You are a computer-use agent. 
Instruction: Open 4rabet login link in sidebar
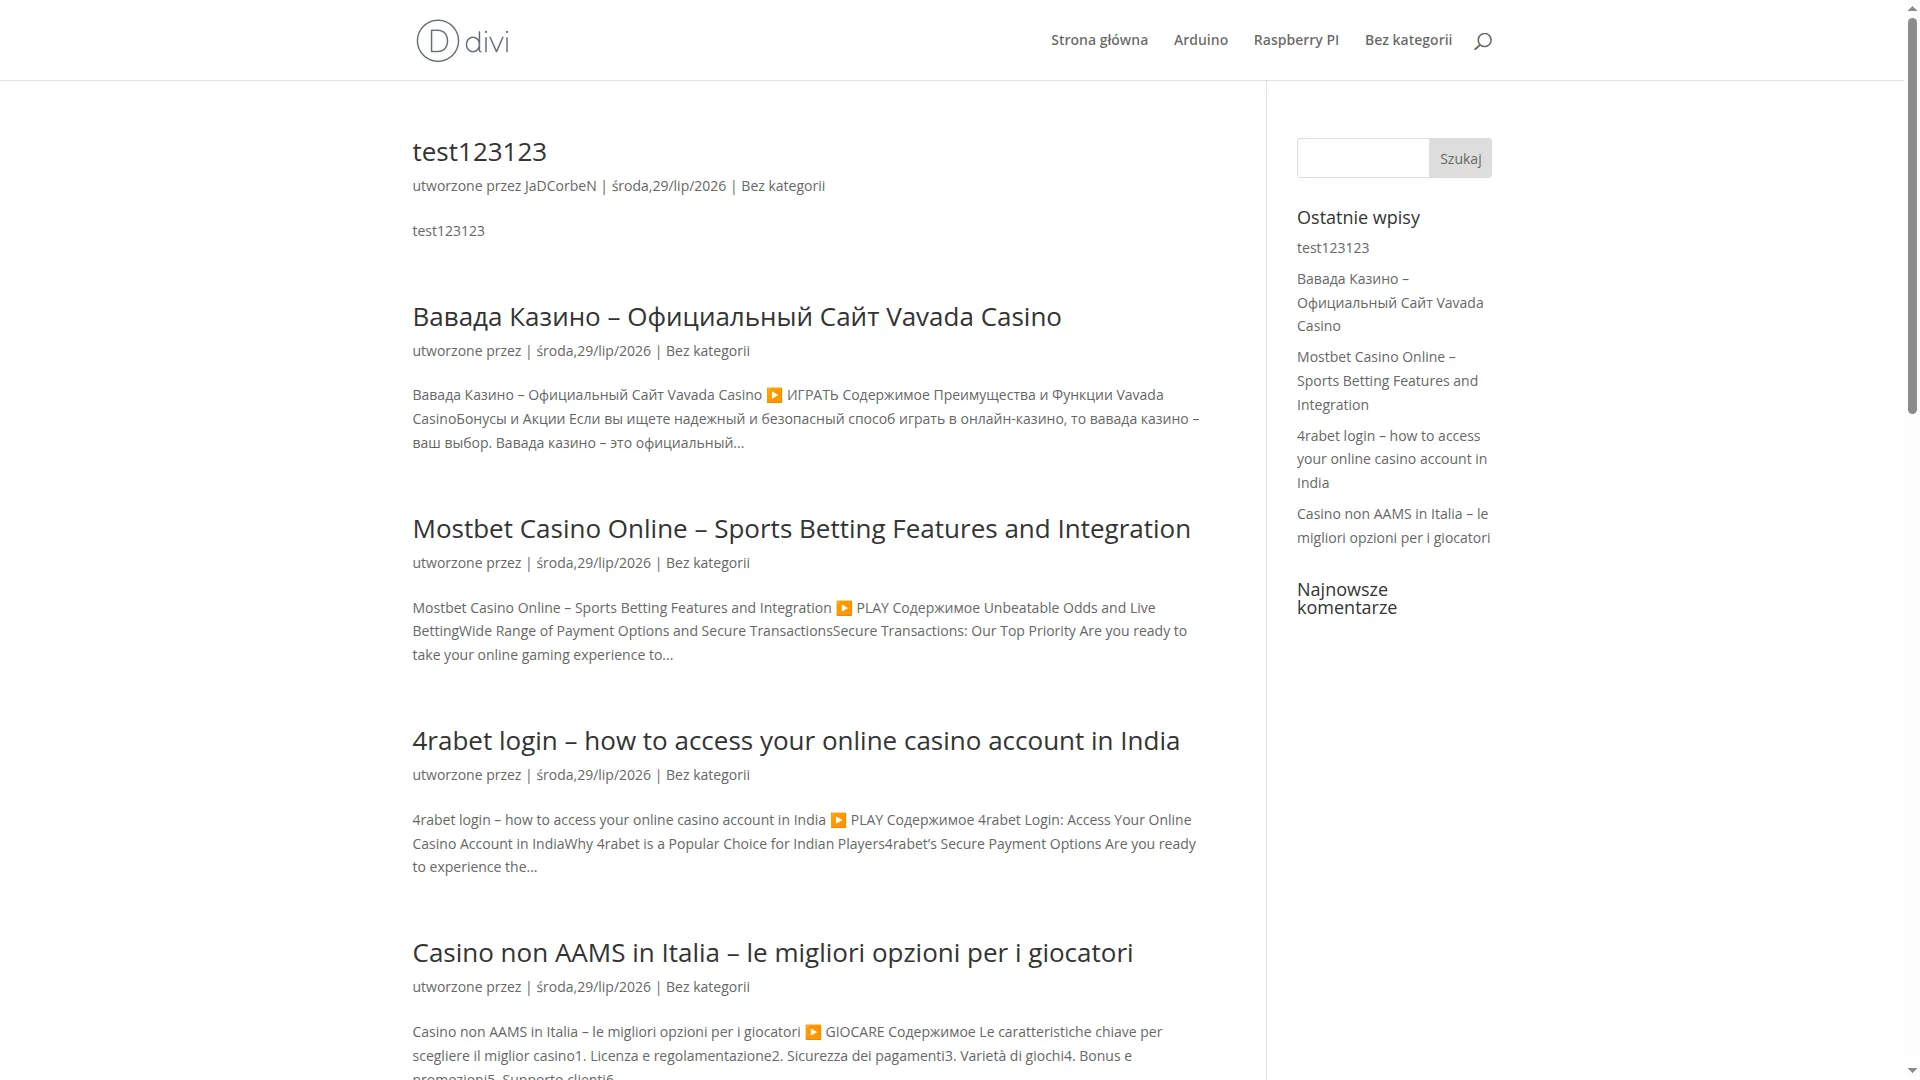click(1392, 459)
